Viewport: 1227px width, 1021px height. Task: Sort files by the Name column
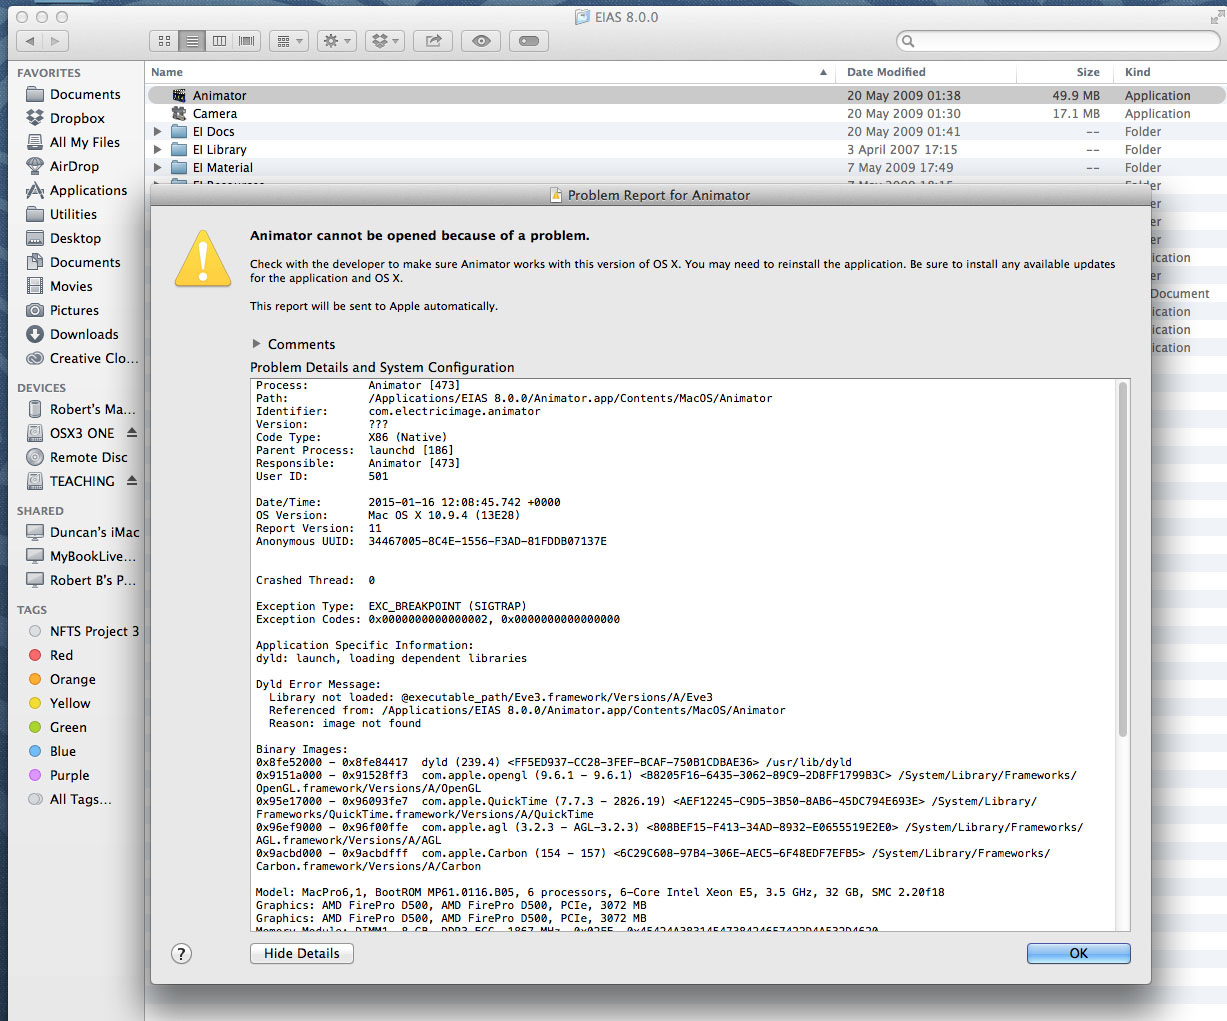(x=166, y=72)
